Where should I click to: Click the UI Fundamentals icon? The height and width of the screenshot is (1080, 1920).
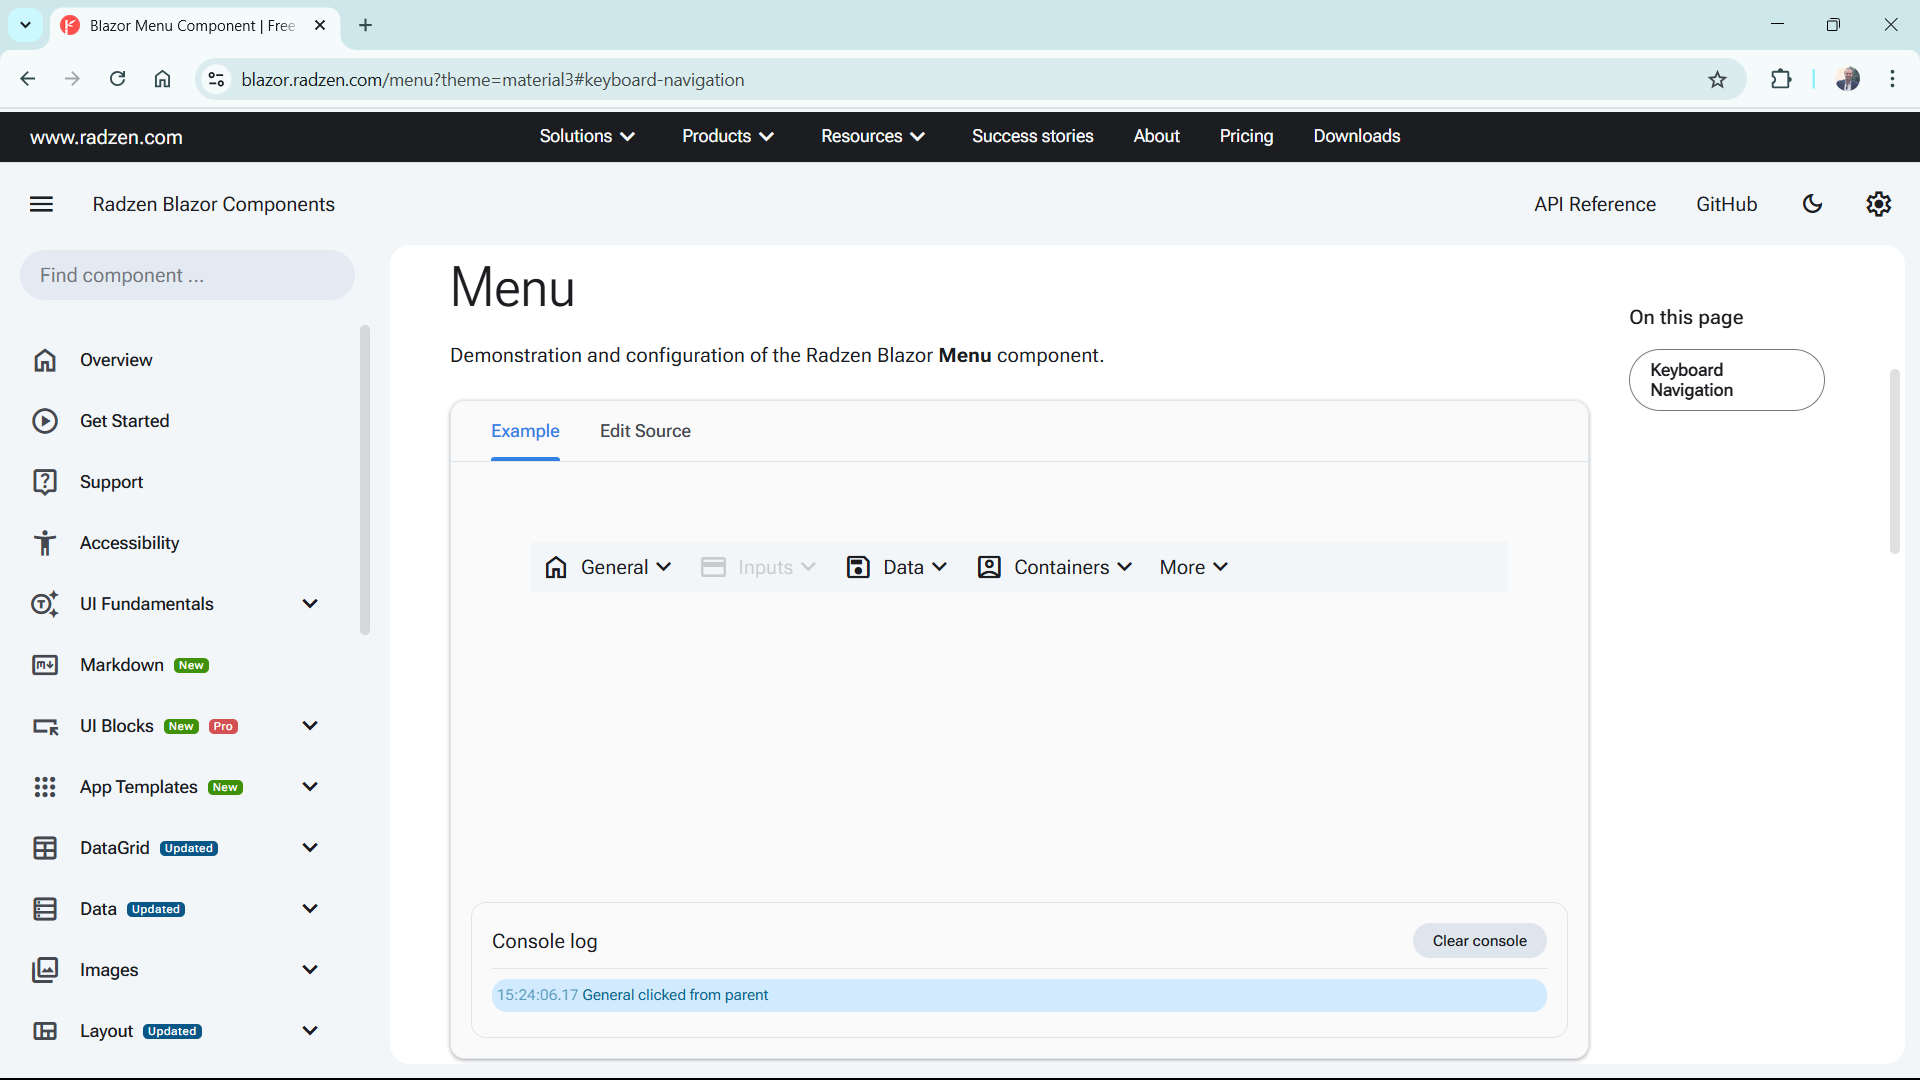[x=45, y=604]
